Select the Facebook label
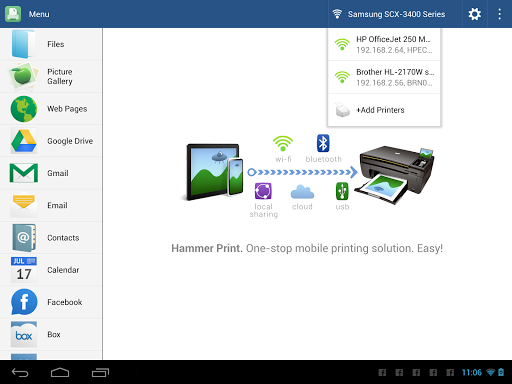Image resolution: width=512 pixels, height=384 pixels. 65,302
